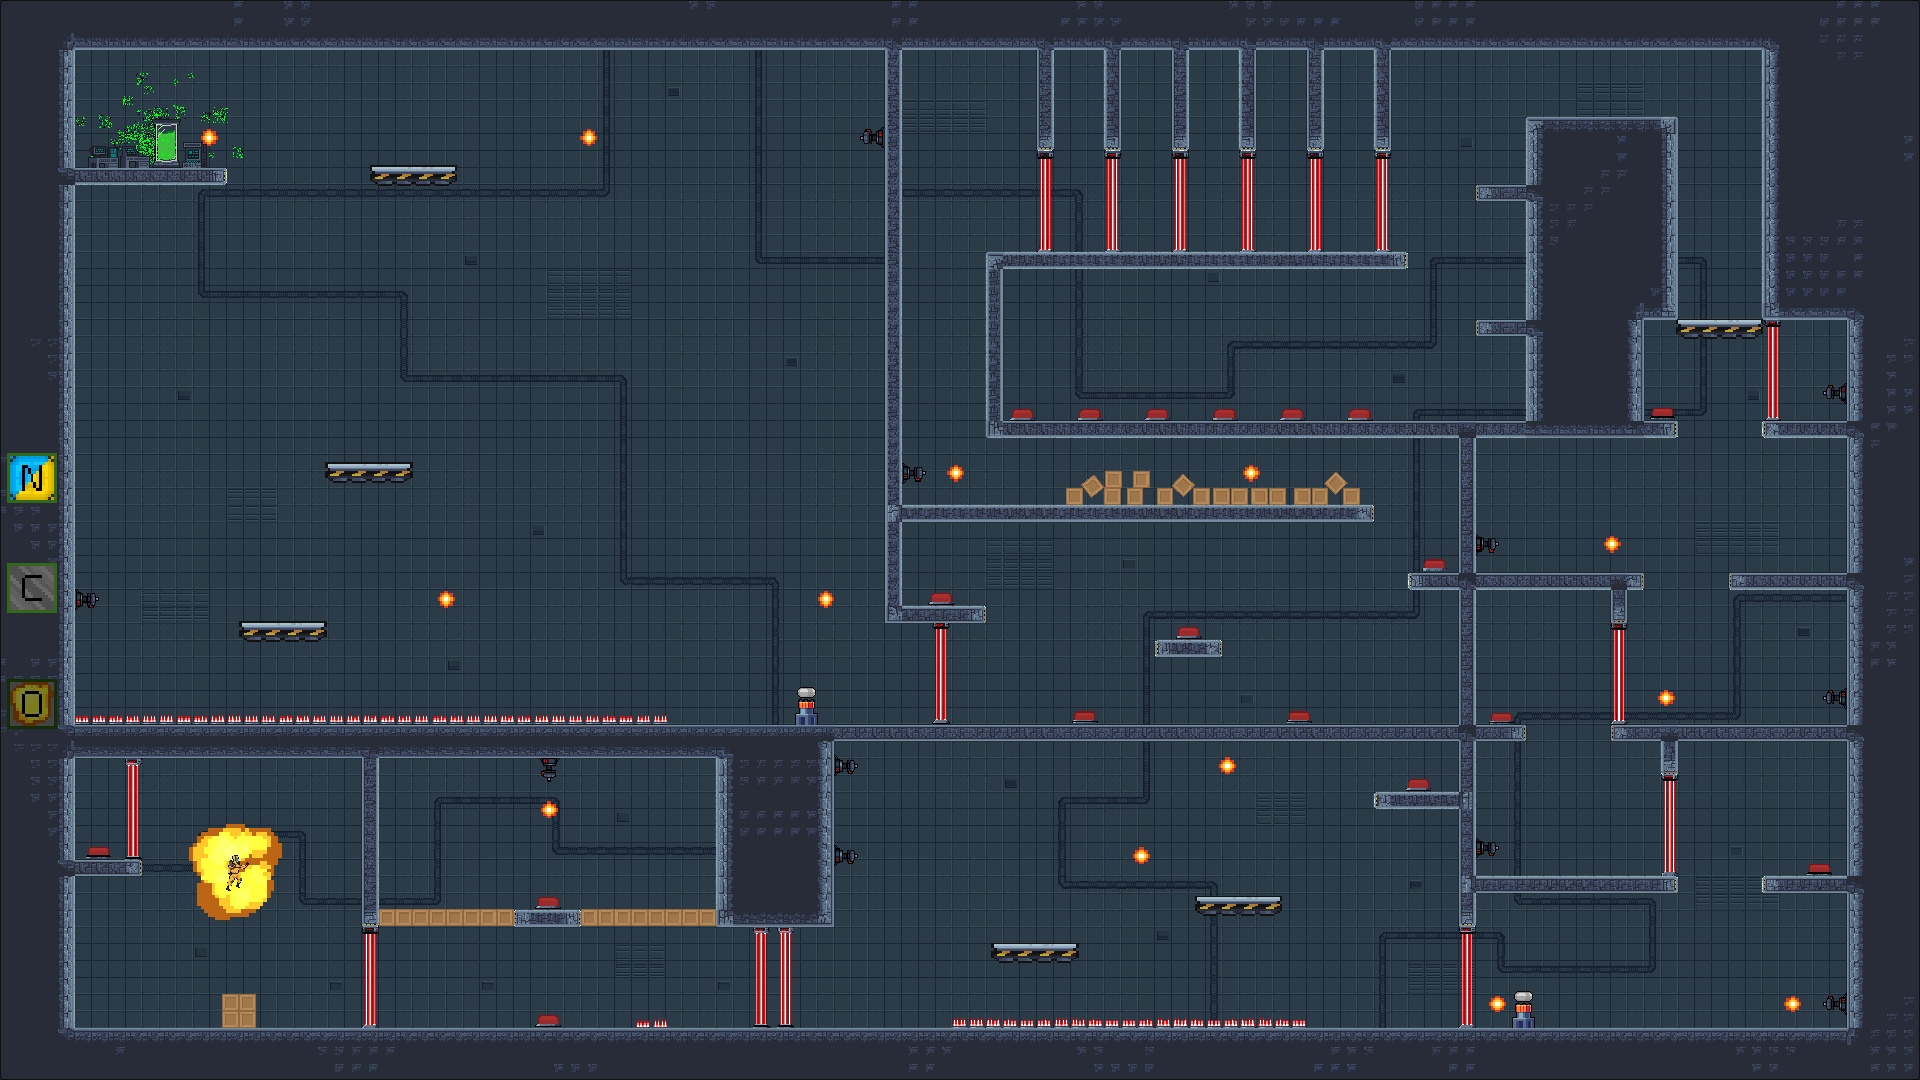Click the wall turret facing the crate pile shelf
Viewport: 1920px width, 1080px height.
[913, 473]
